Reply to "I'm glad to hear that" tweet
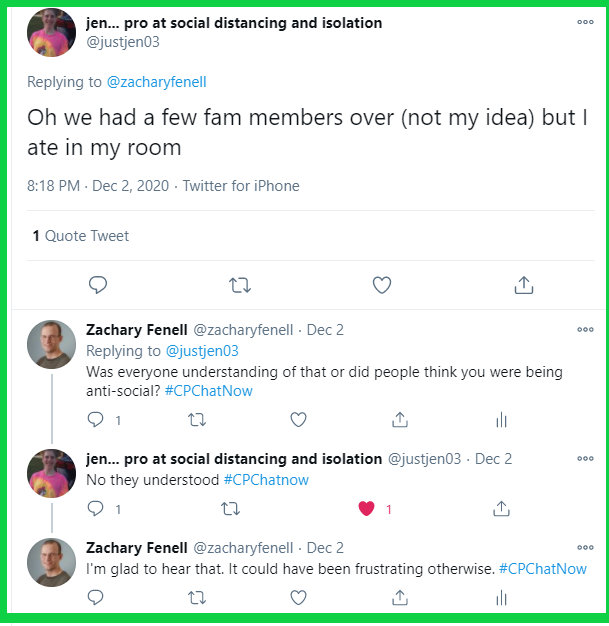Image resolution: width=609 pixels, height=626 pixels. tap(96, 597)
